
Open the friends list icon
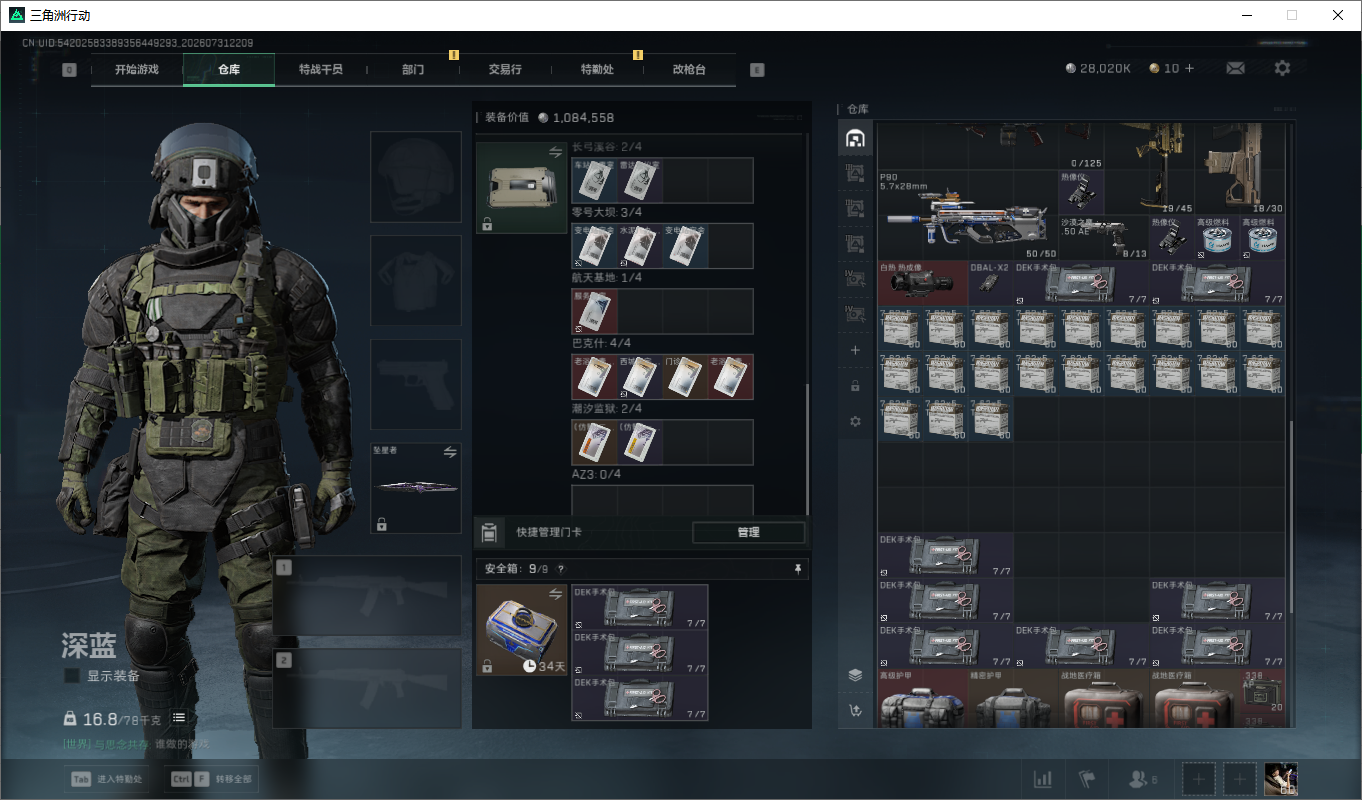point(1141,779)
